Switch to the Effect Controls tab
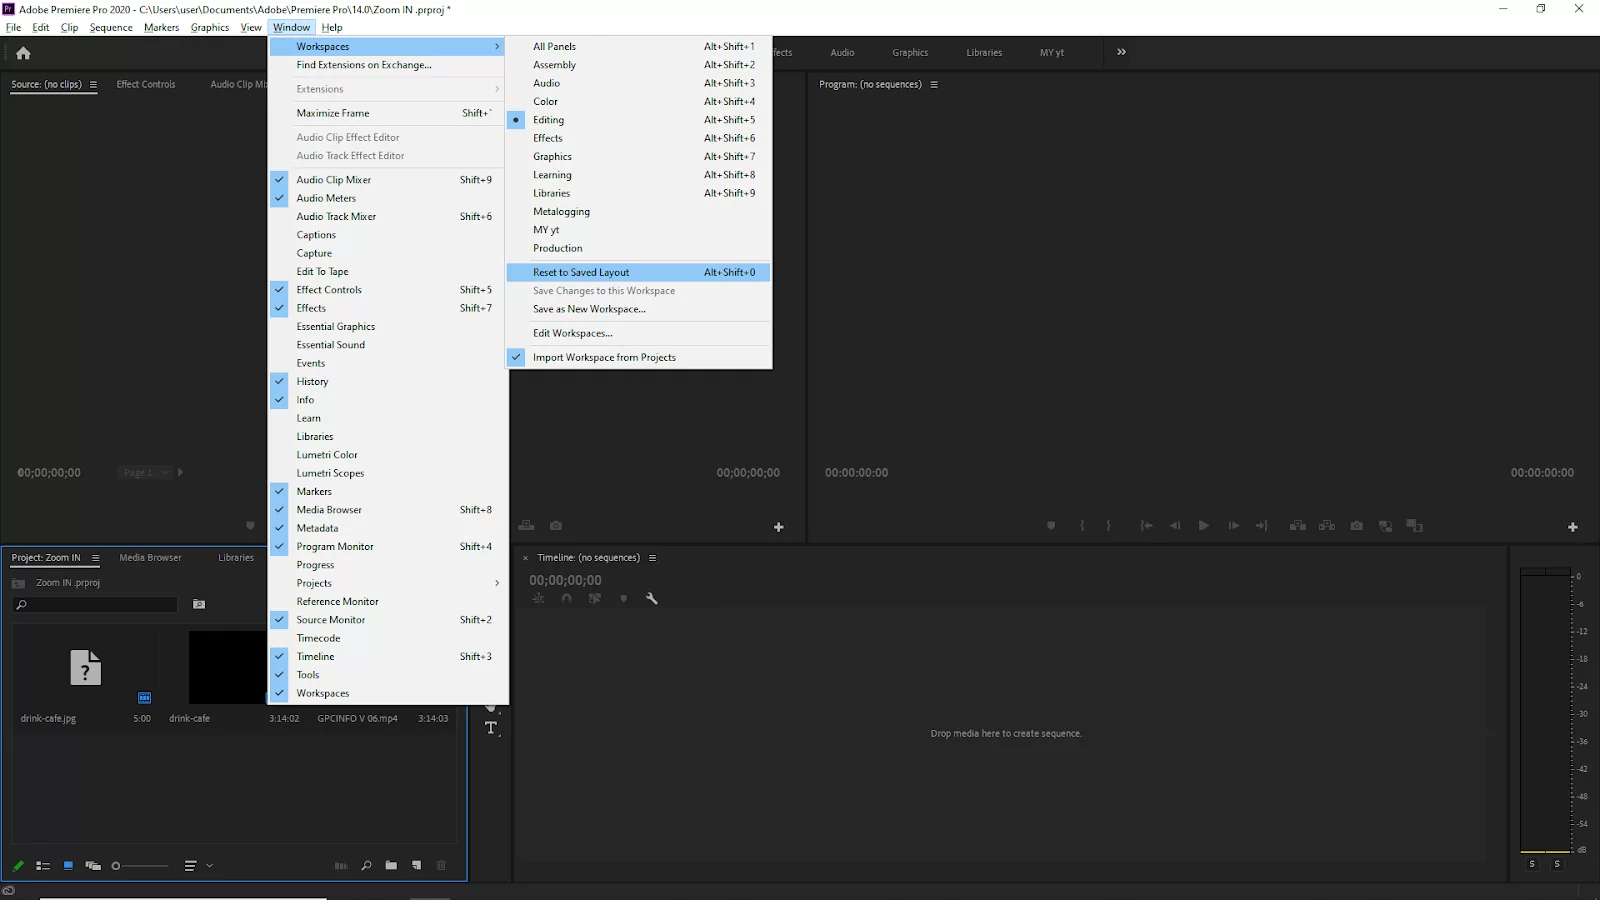 (146, 85)
